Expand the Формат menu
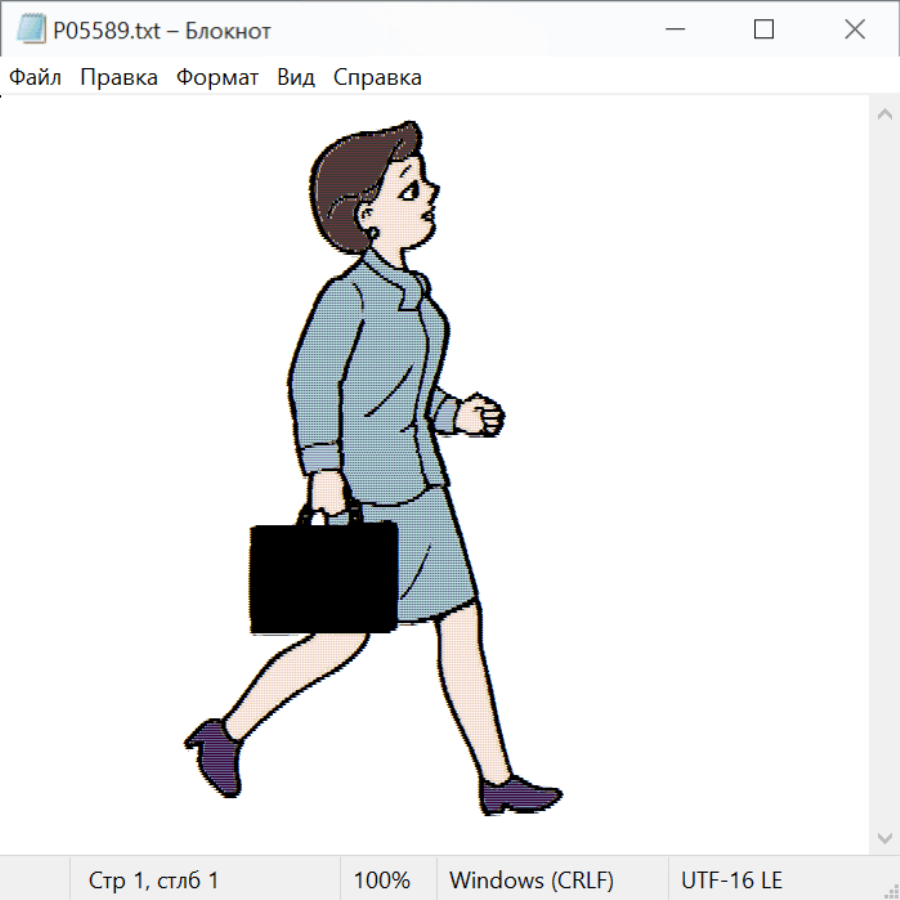 [x=217, y=78]
